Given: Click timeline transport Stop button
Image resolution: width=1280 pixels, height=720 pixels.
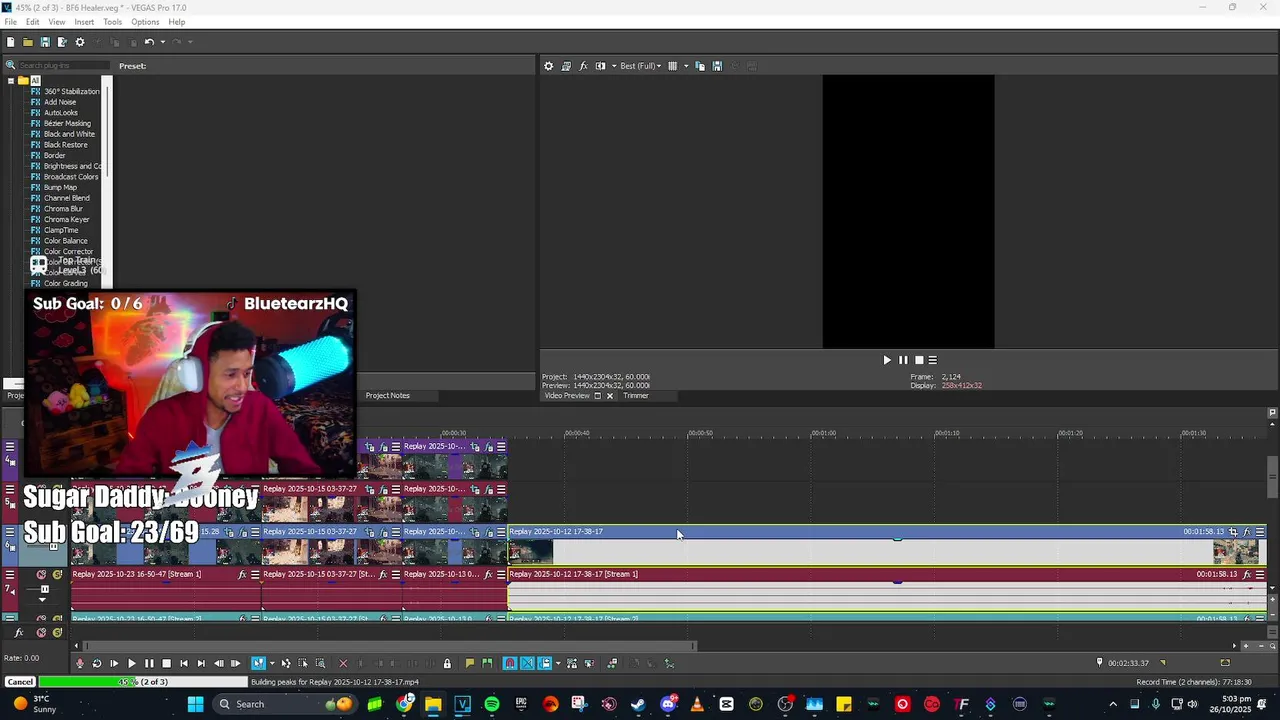Looking at the screenshot, I should click(166, 663).
